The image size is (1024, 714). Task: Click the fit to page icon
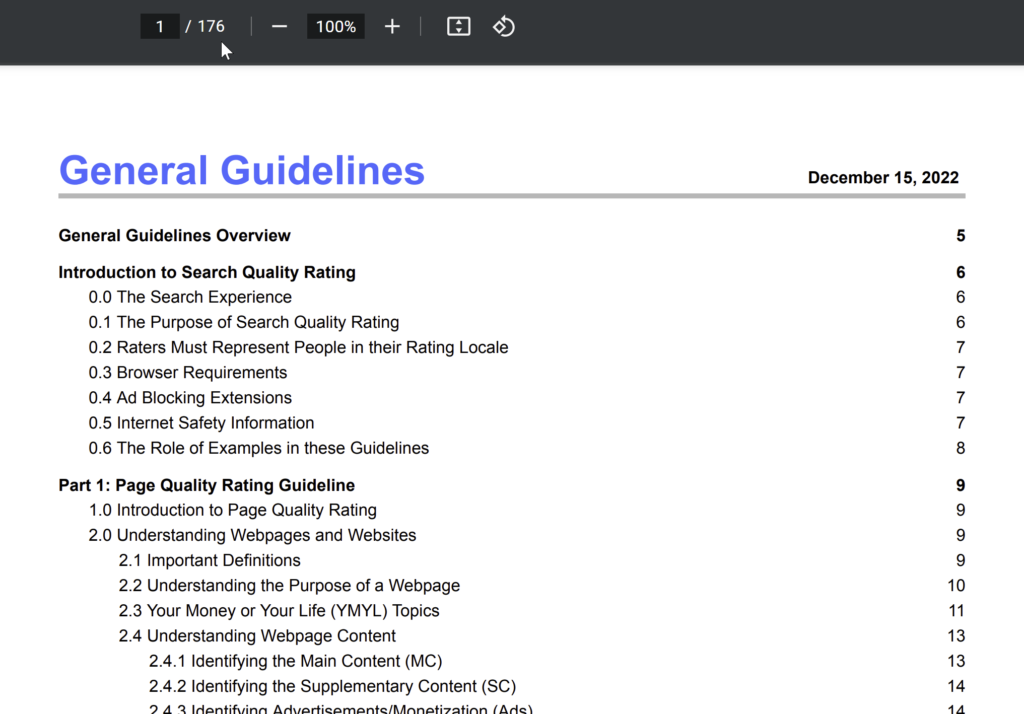coord(458,27)
